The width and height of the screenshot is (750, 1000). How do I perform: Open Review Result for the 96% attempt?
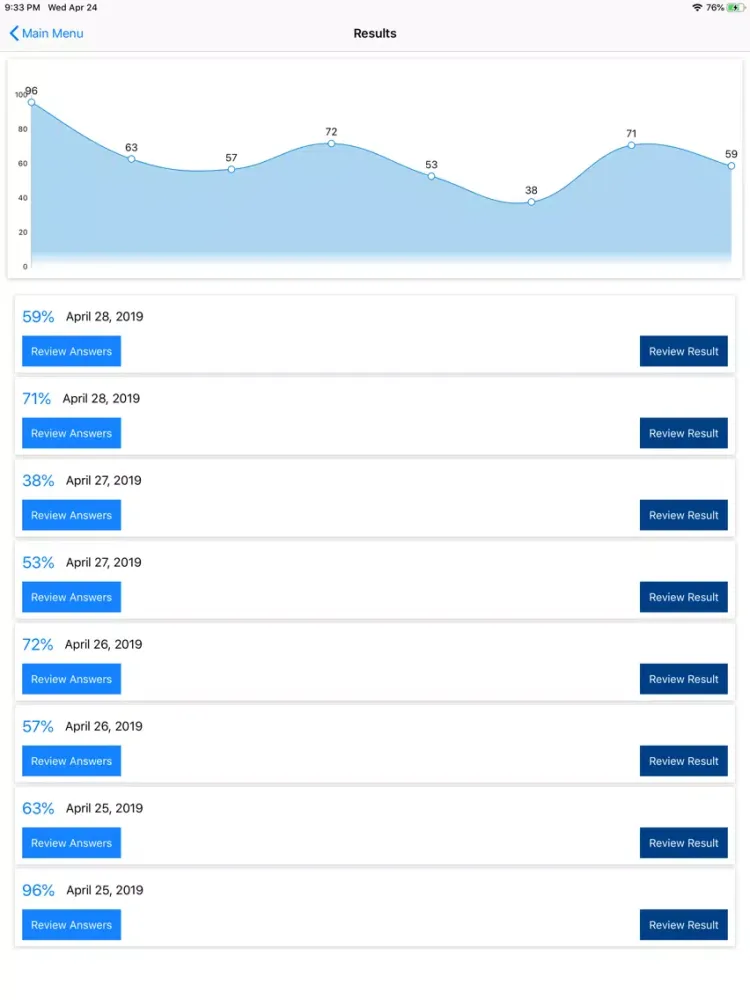click(683, 925)
